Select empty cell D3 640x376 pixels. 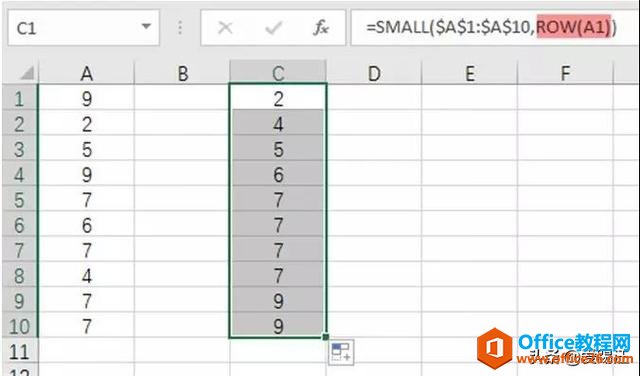tap(373, 149)
